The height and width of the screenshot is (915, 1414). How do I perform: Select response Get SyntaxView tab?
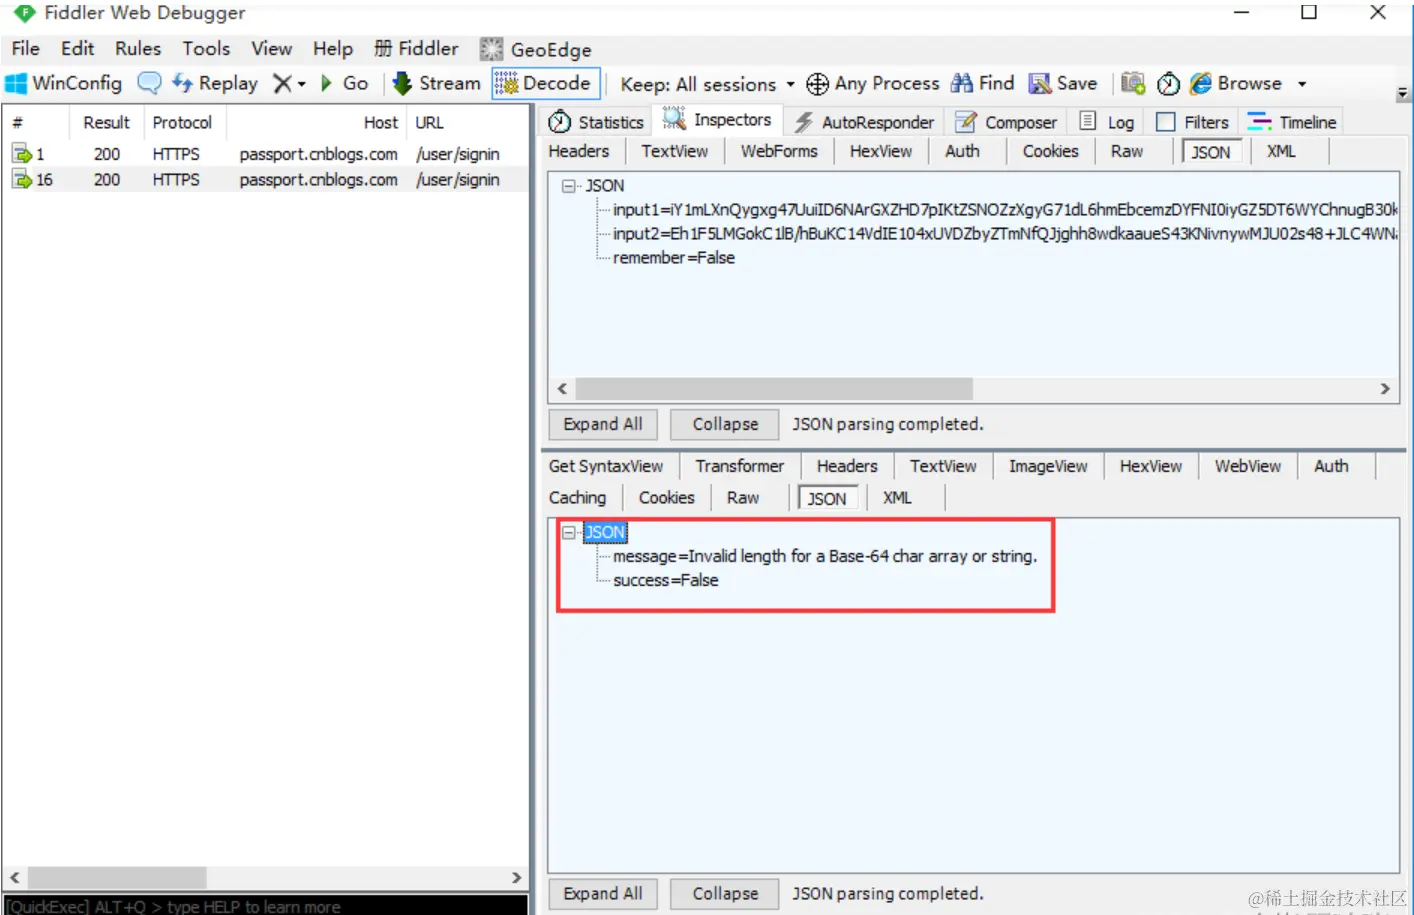coord(606,466)
